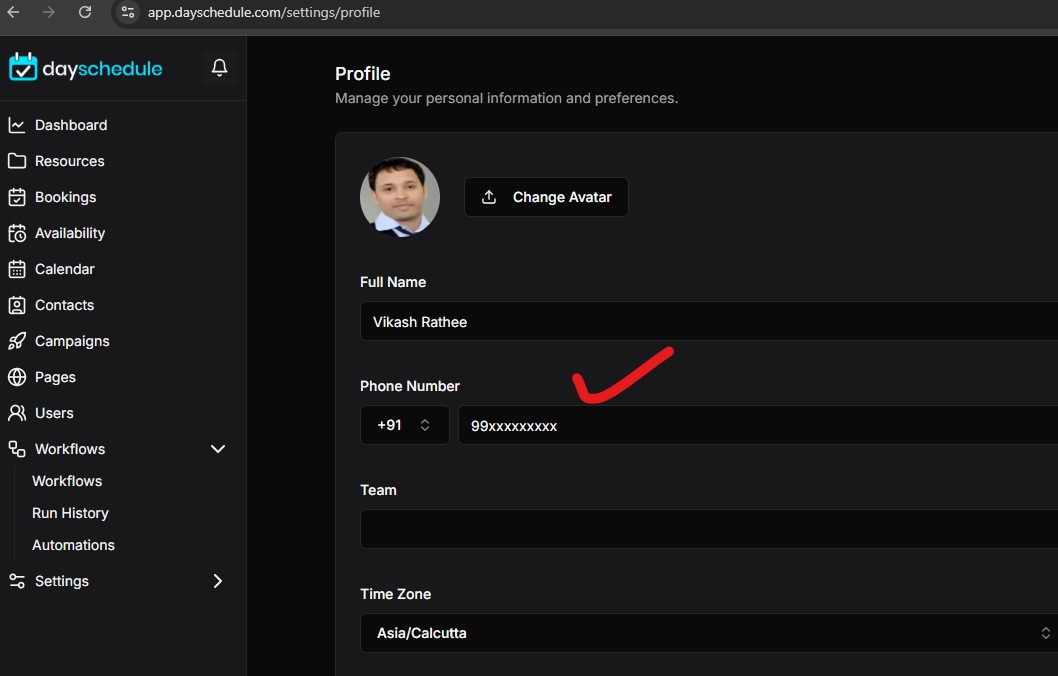Collapse the Workflows section chevron
This screenshot has width=1058, height=676.
click(218, 449)
